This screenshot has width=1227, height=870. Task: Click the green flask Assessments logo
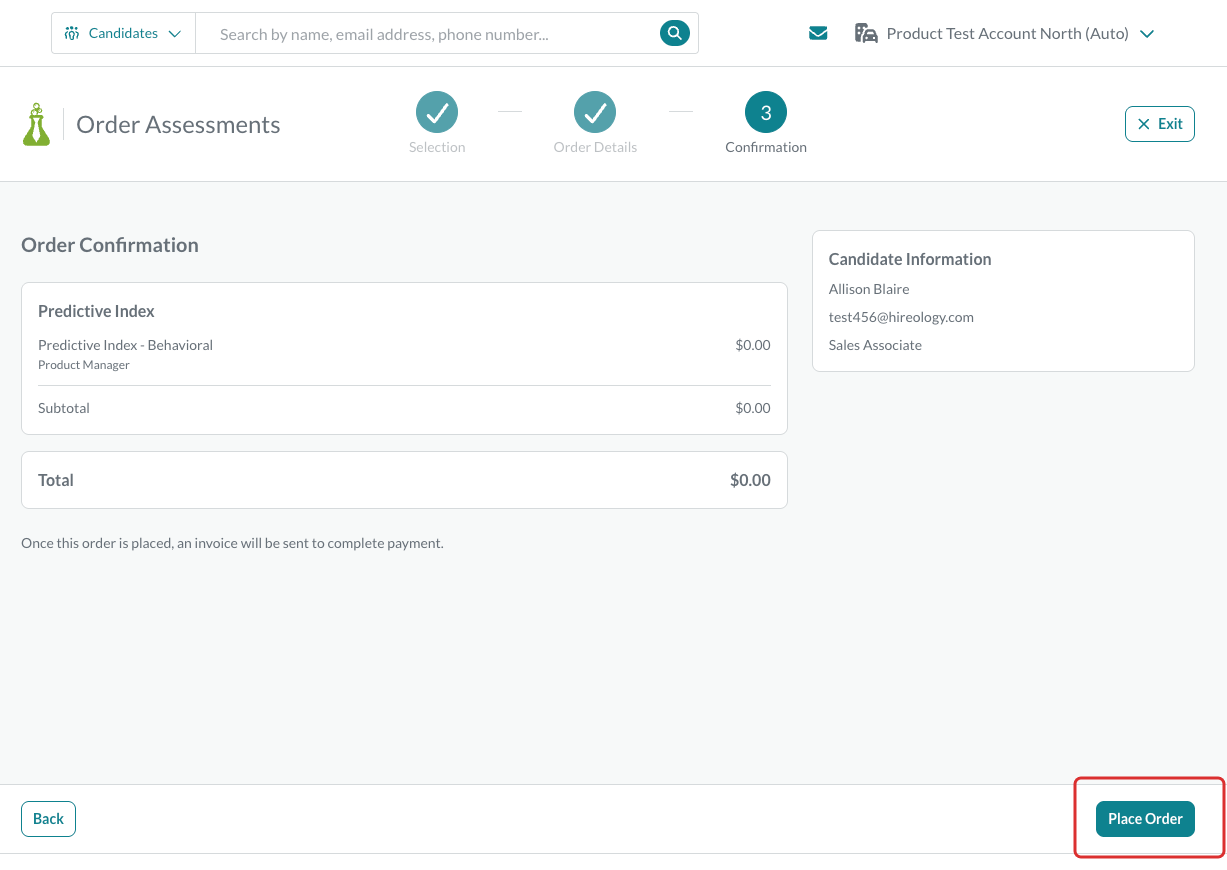point(36,124)
